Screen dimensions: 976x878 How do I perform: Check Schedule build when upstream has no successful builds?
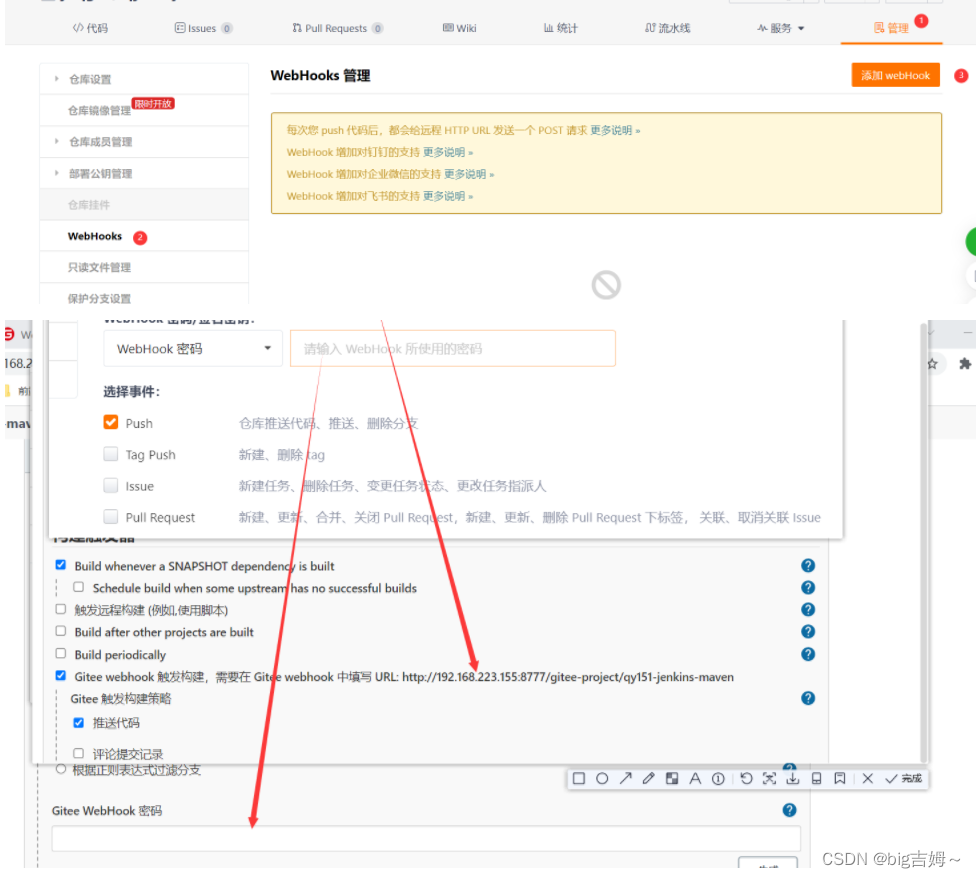78,587
